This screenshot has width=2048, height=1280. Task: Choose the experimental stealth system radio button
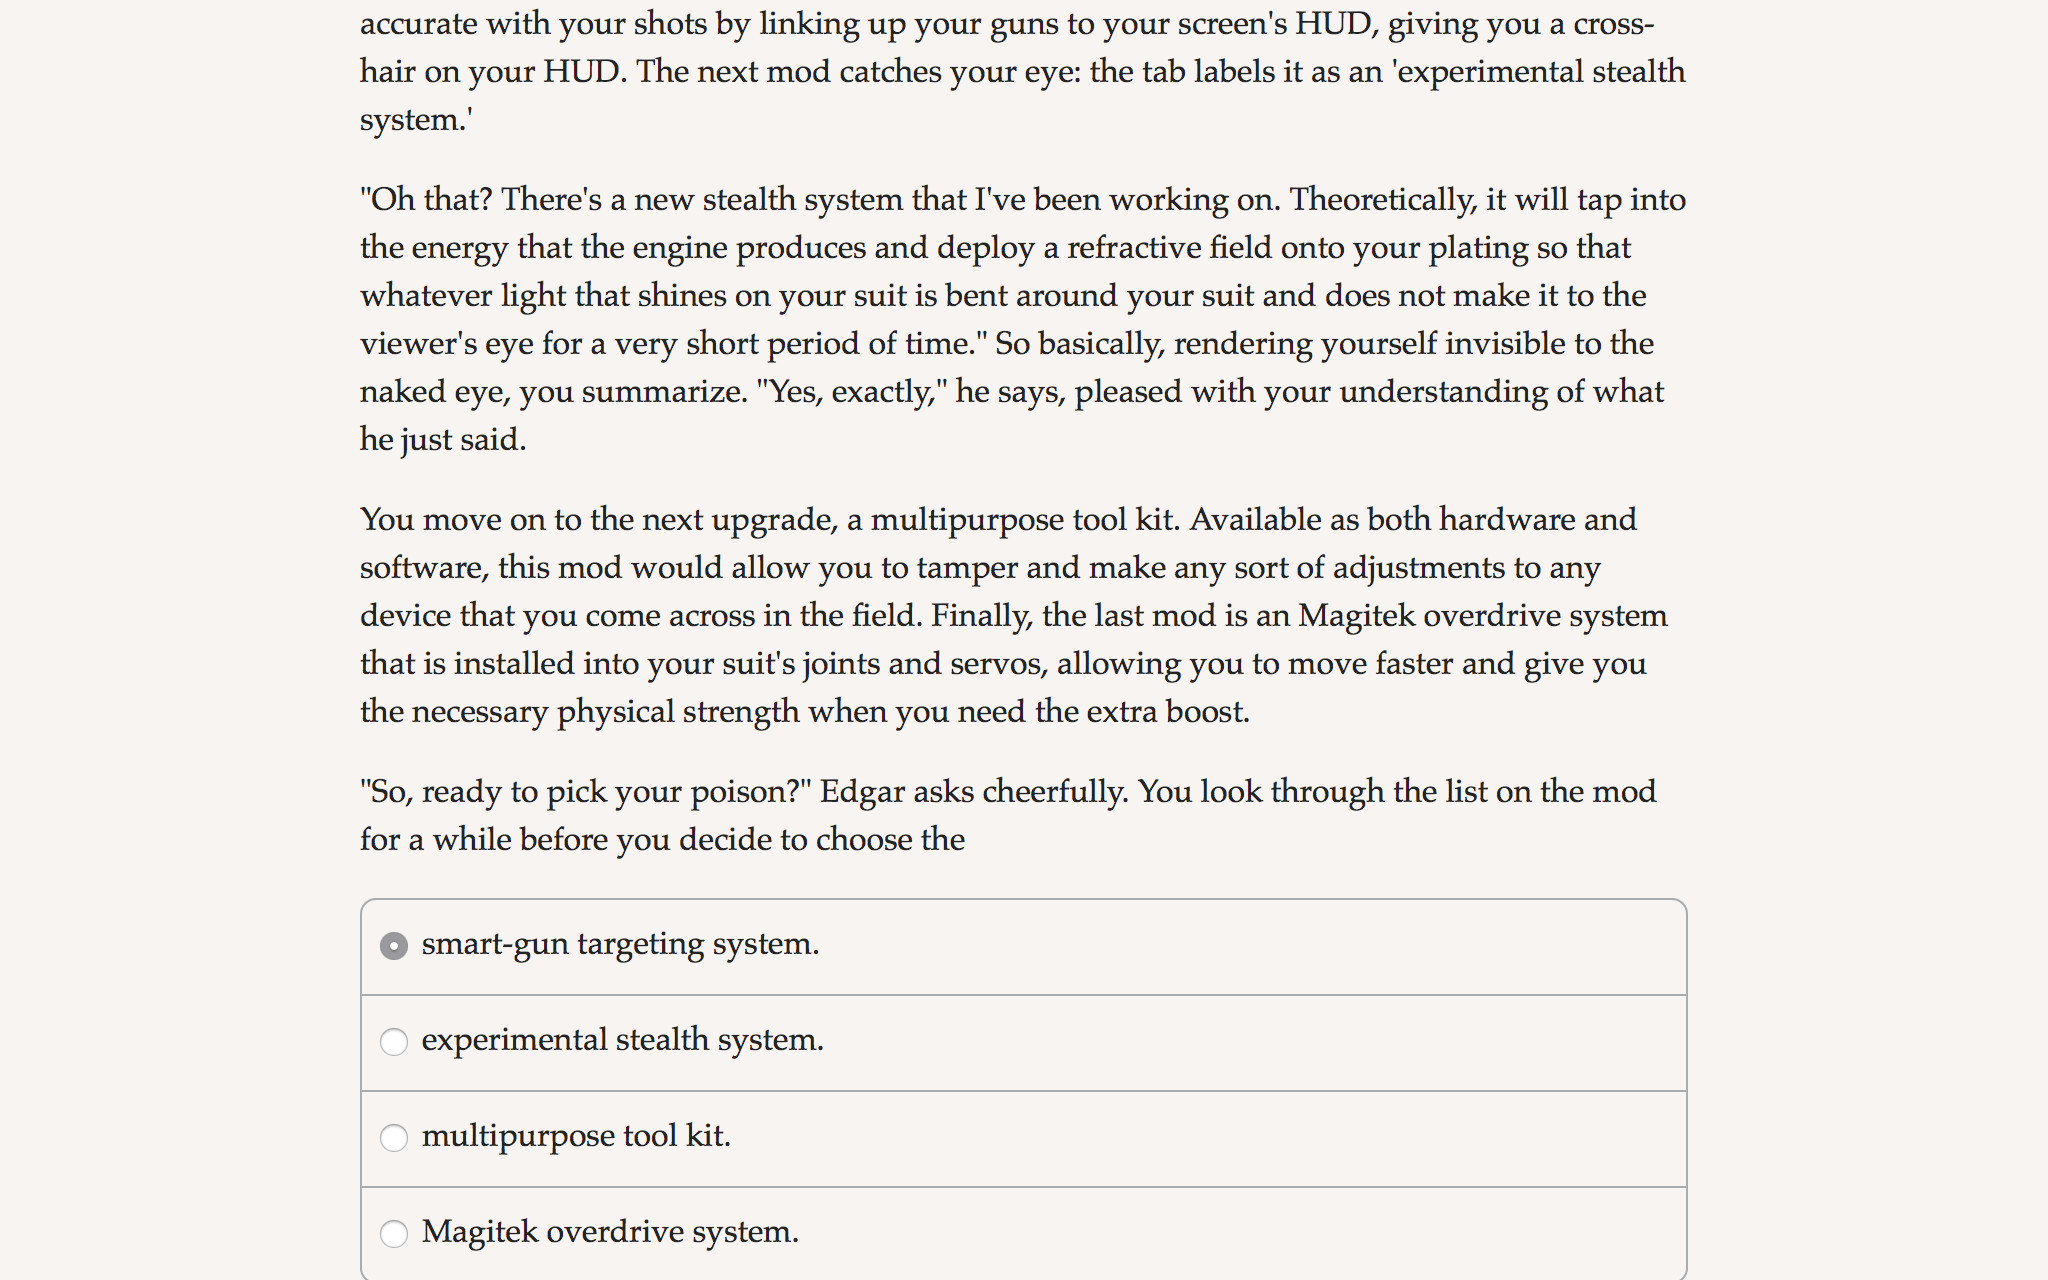(394, 1042)
